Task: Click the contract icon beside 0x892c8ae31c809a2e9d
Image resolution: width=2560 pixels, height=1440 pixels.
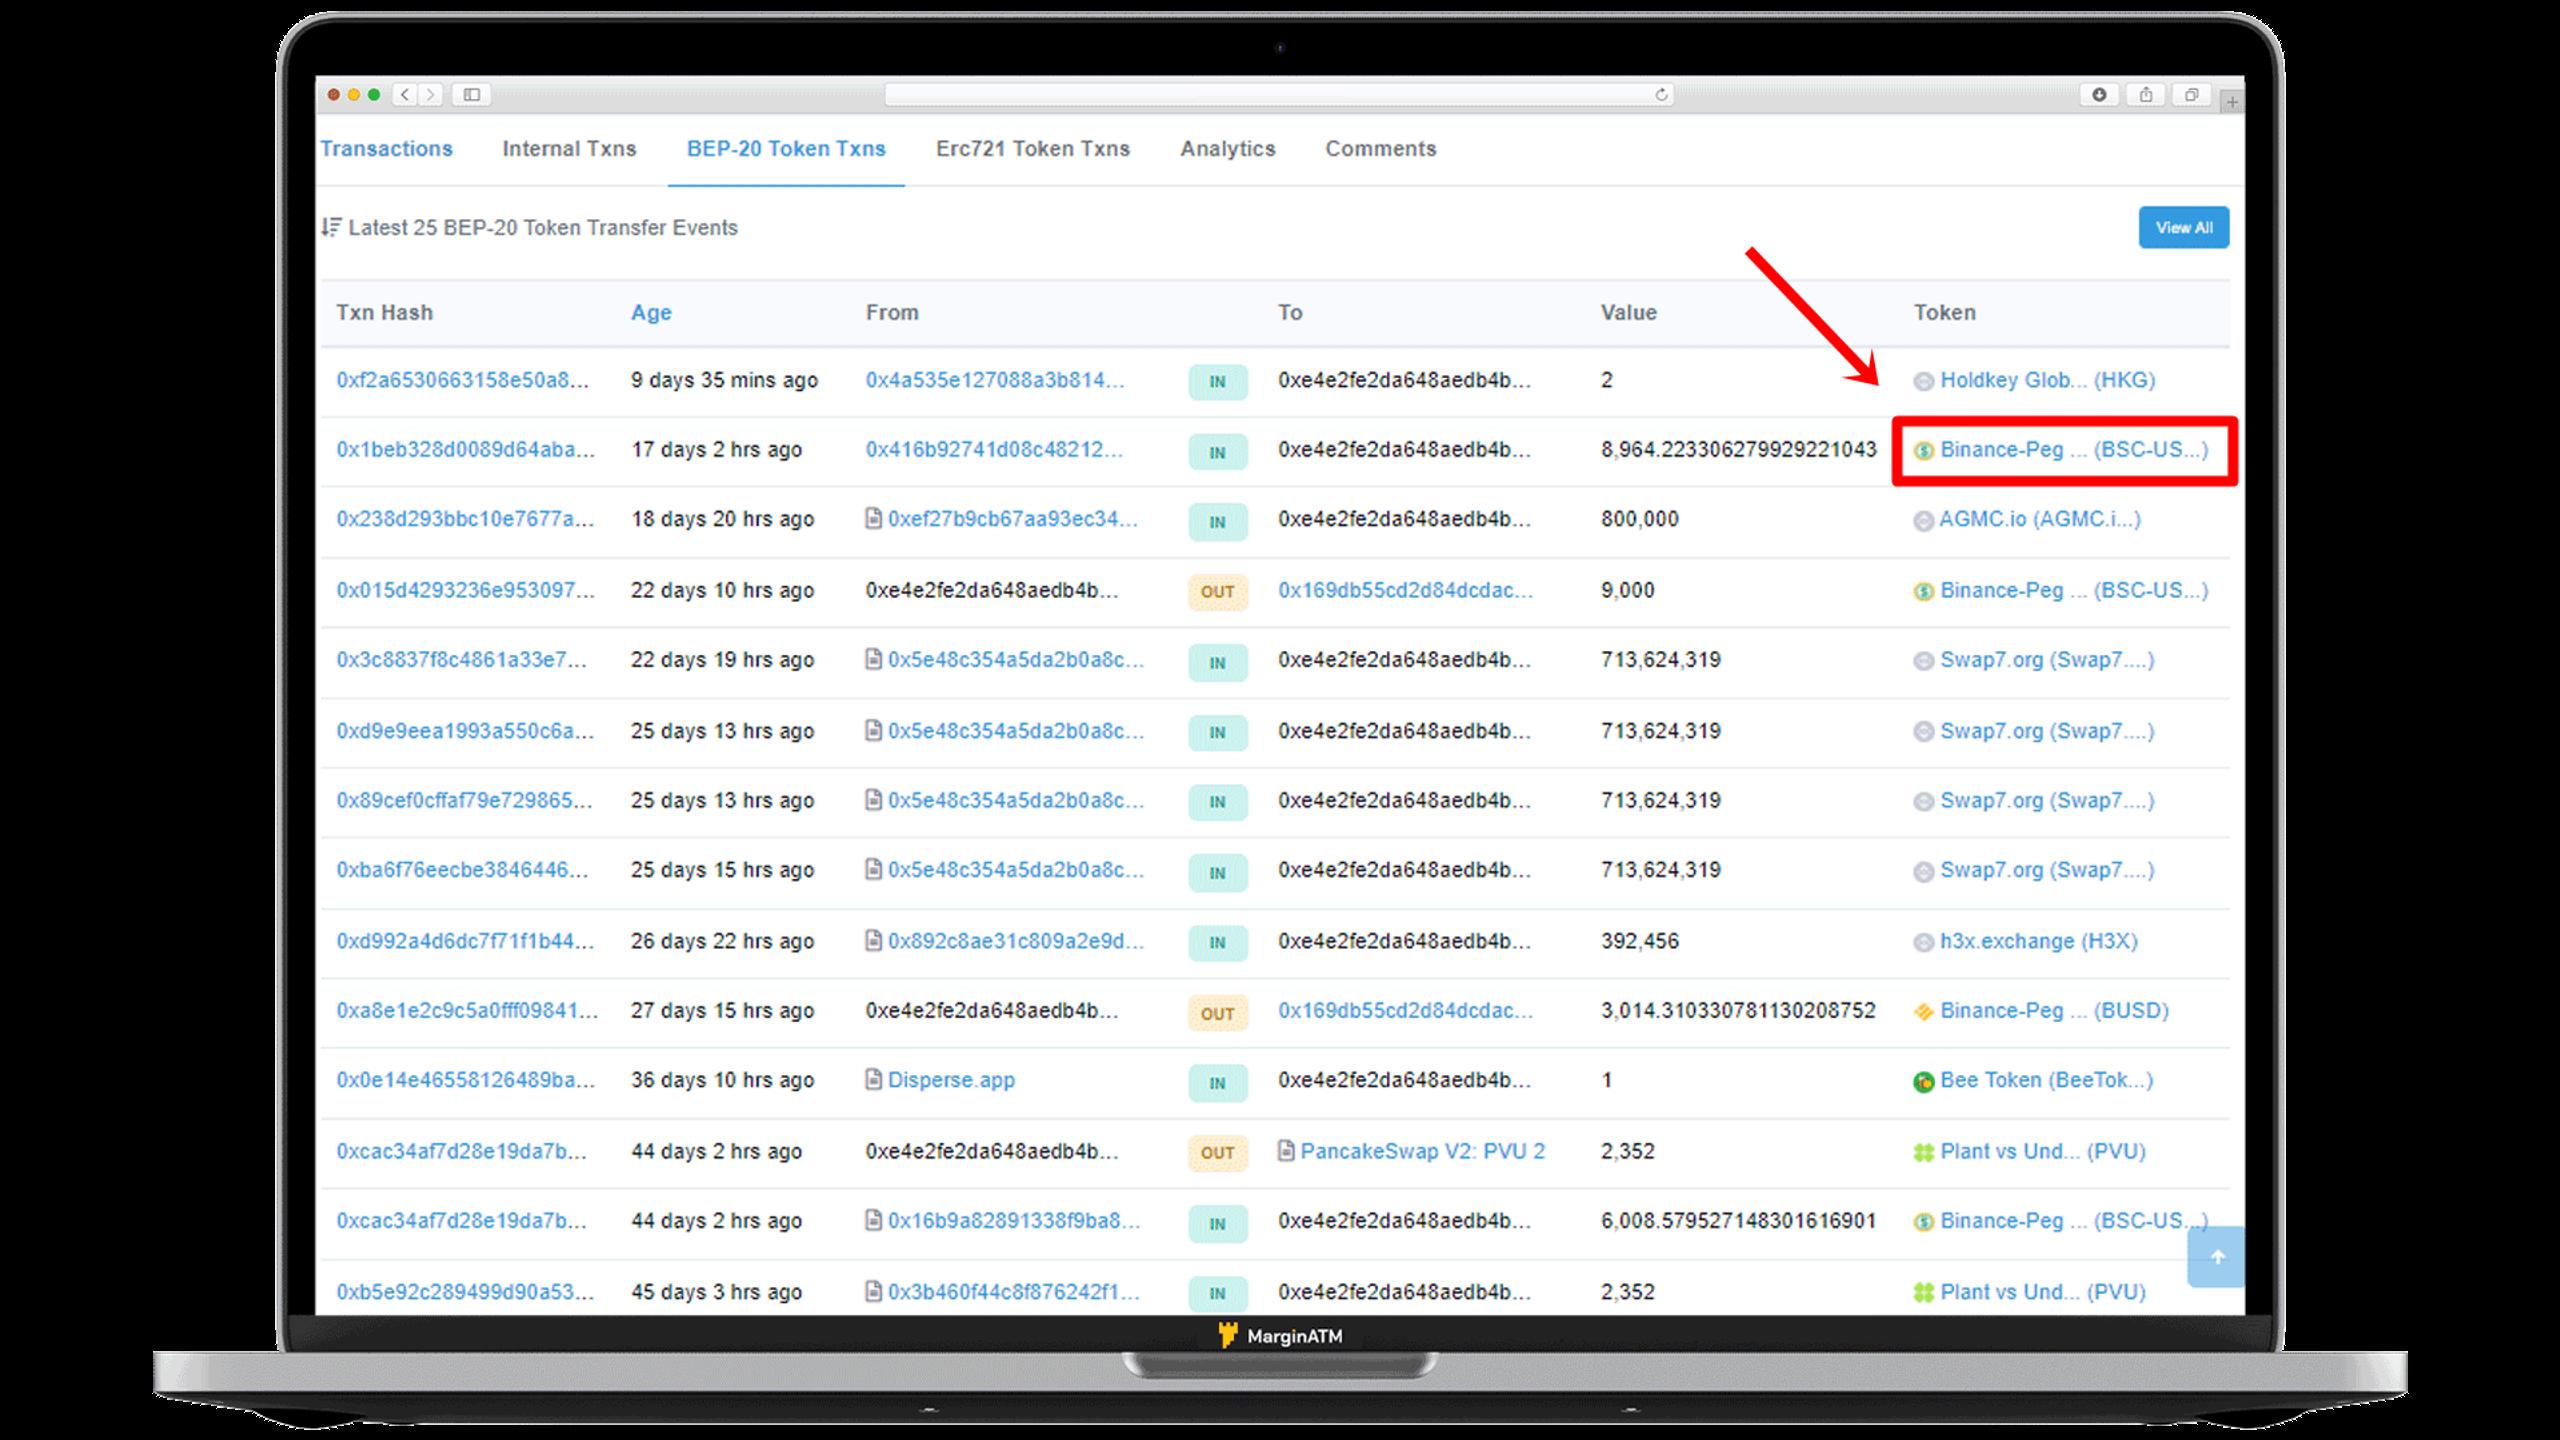Action: click(x=873, y=941)
